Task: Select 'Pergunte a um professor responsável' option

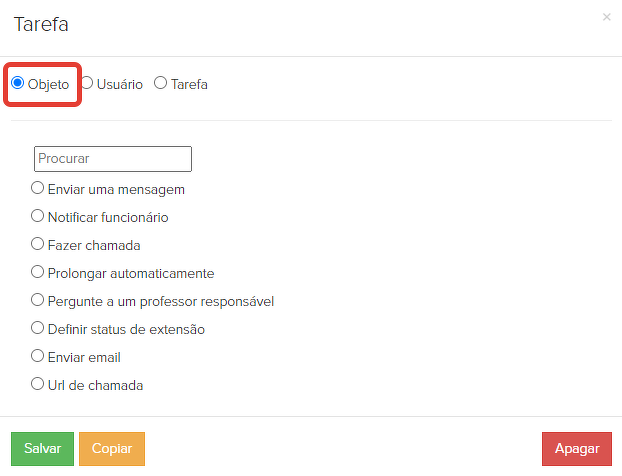Action: click(x=38, y=300)
